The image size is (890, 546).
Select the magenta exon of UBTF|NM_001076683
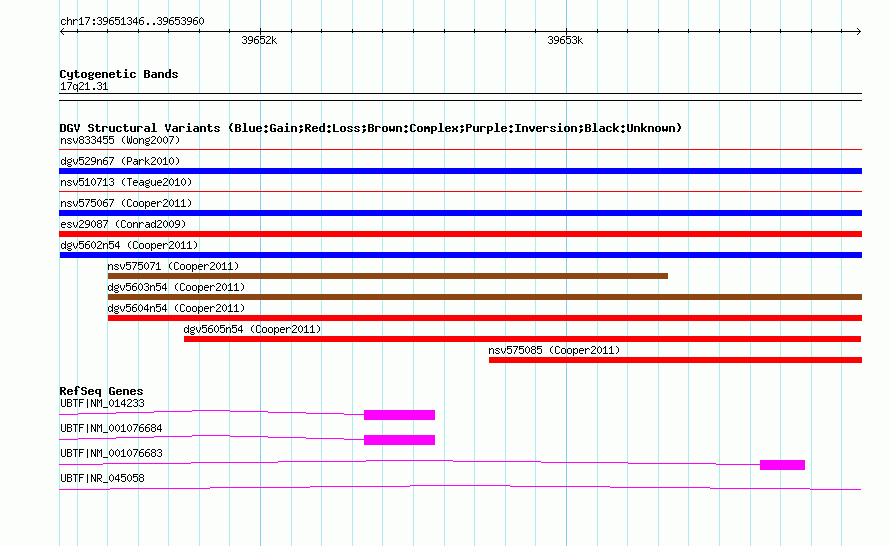click(x=782, y=465)
